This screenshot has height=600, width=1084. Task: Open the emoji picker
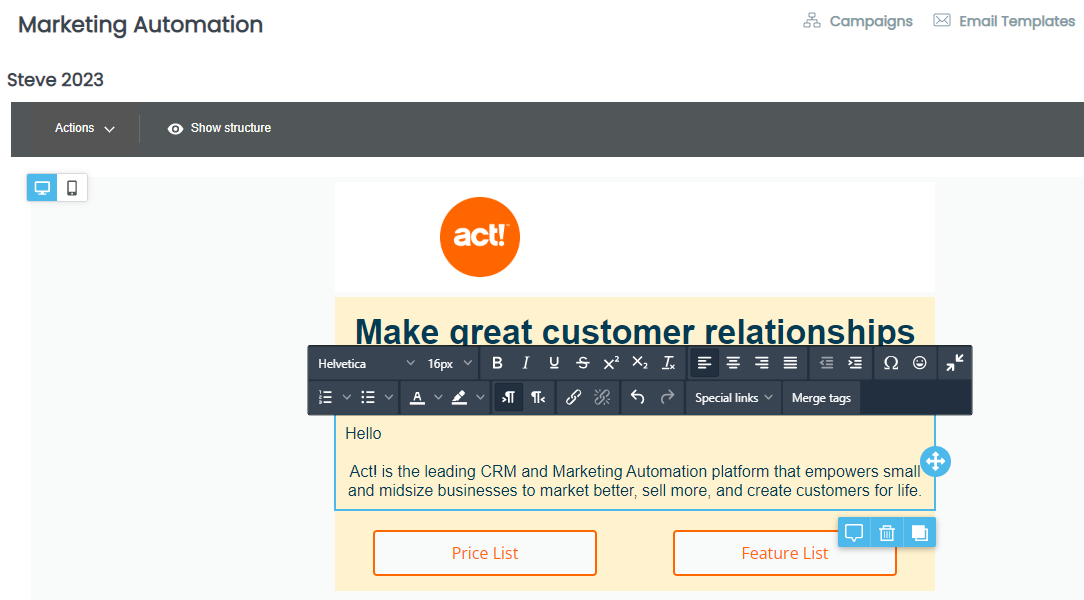pyautogui.click(x=919, y=363)
